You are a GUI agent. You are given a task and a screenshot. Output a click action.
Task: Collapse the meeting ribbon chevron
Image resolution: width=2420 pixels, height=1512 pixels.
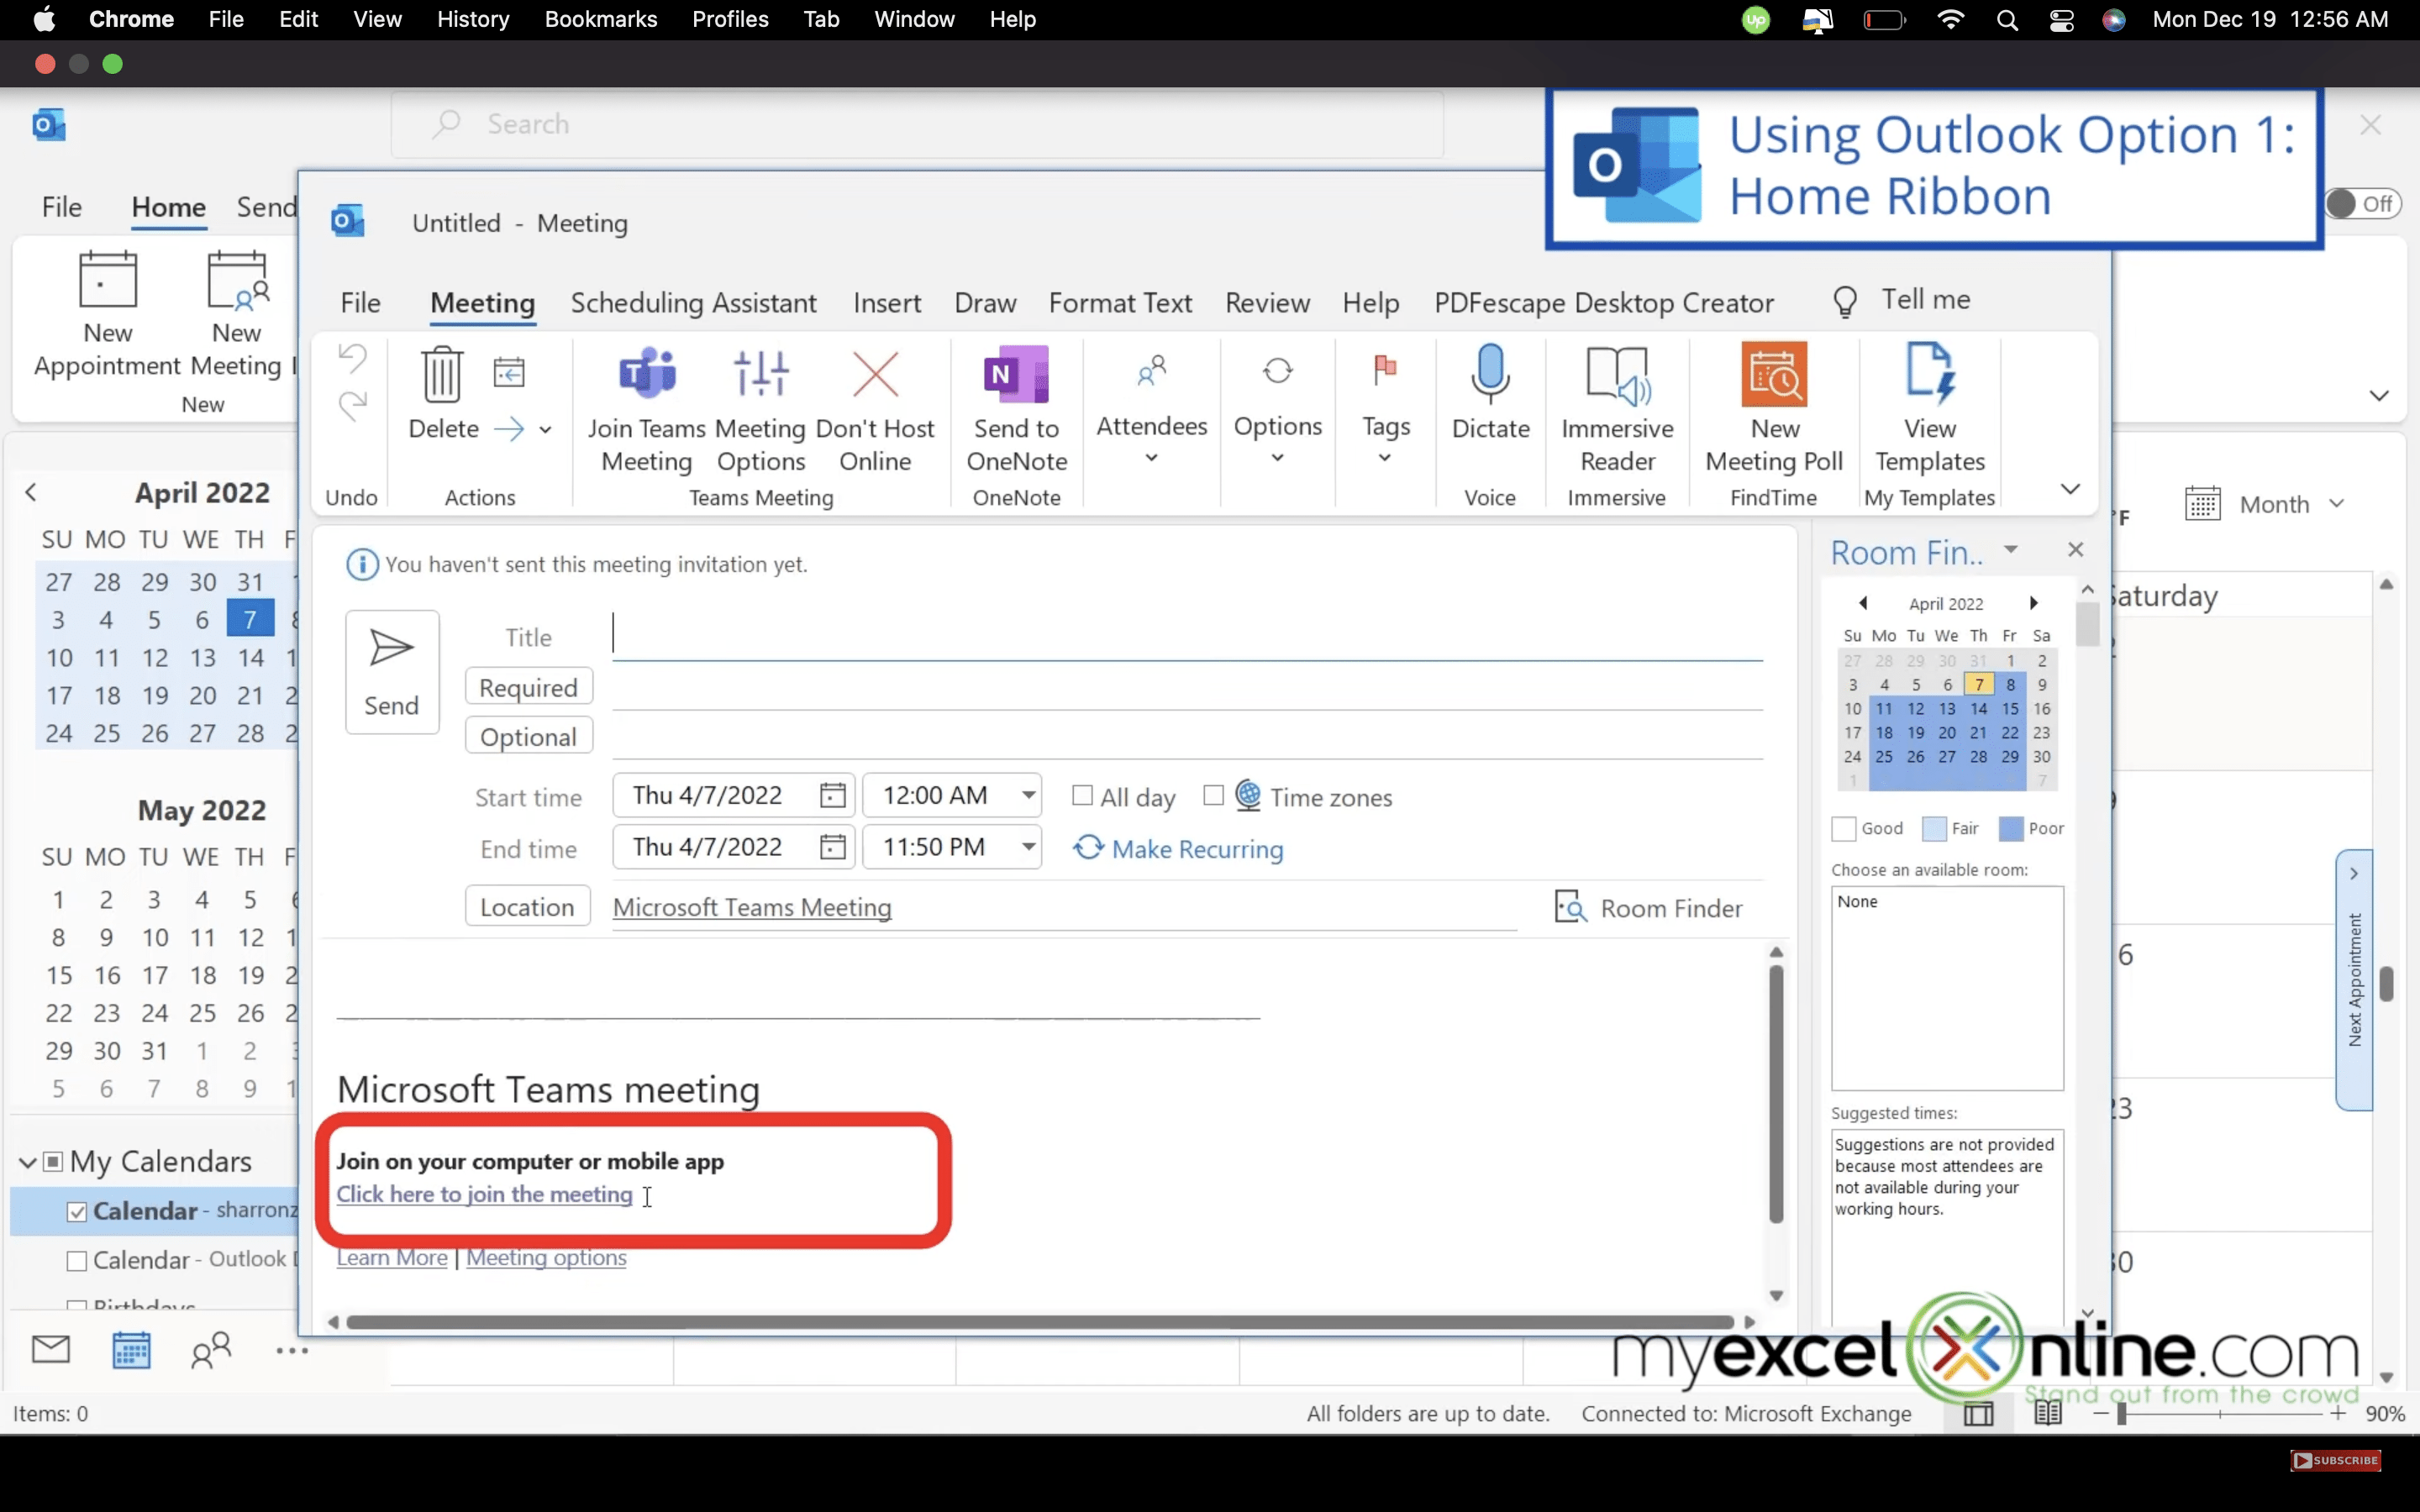(2070, 489)
